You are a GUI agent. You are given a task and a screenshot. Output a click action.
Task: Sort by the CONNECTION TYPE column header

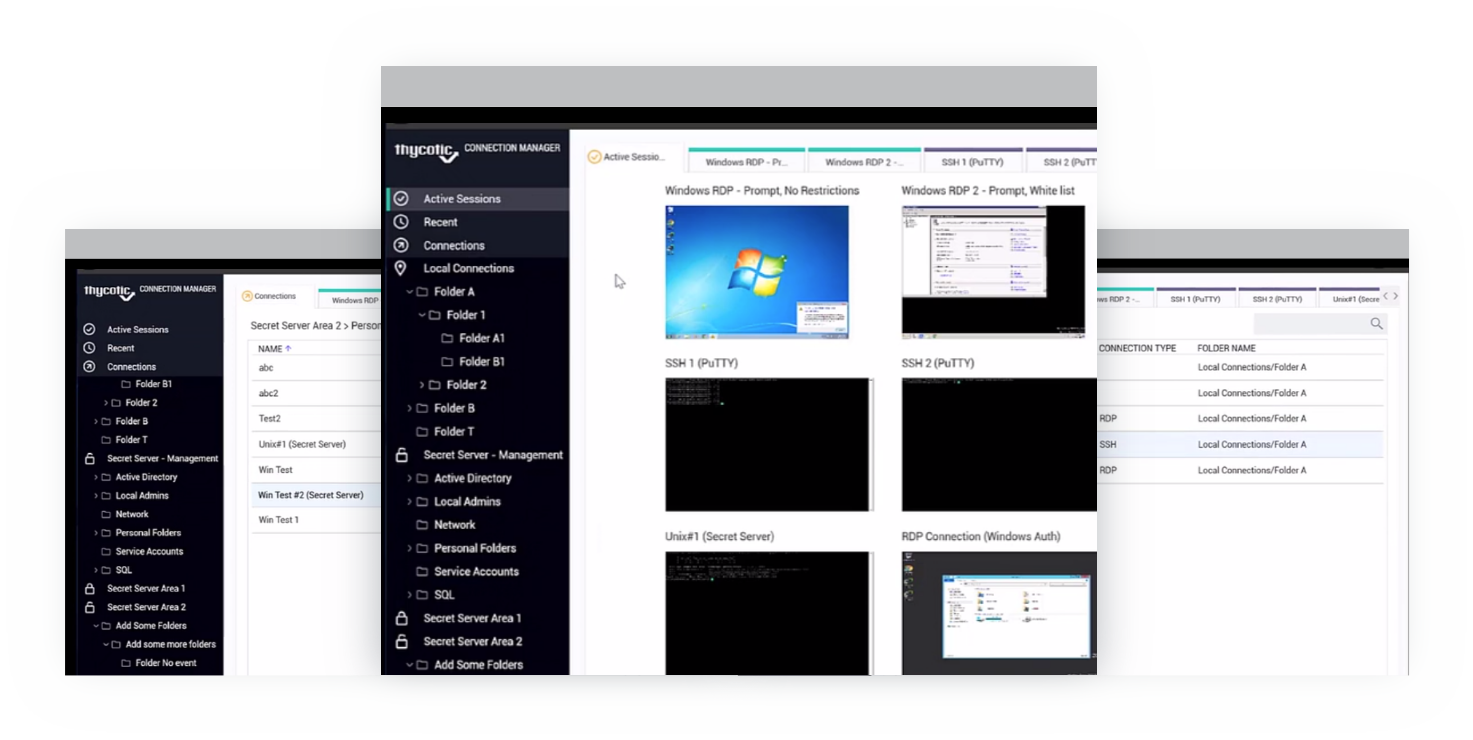click(1137, 348)
